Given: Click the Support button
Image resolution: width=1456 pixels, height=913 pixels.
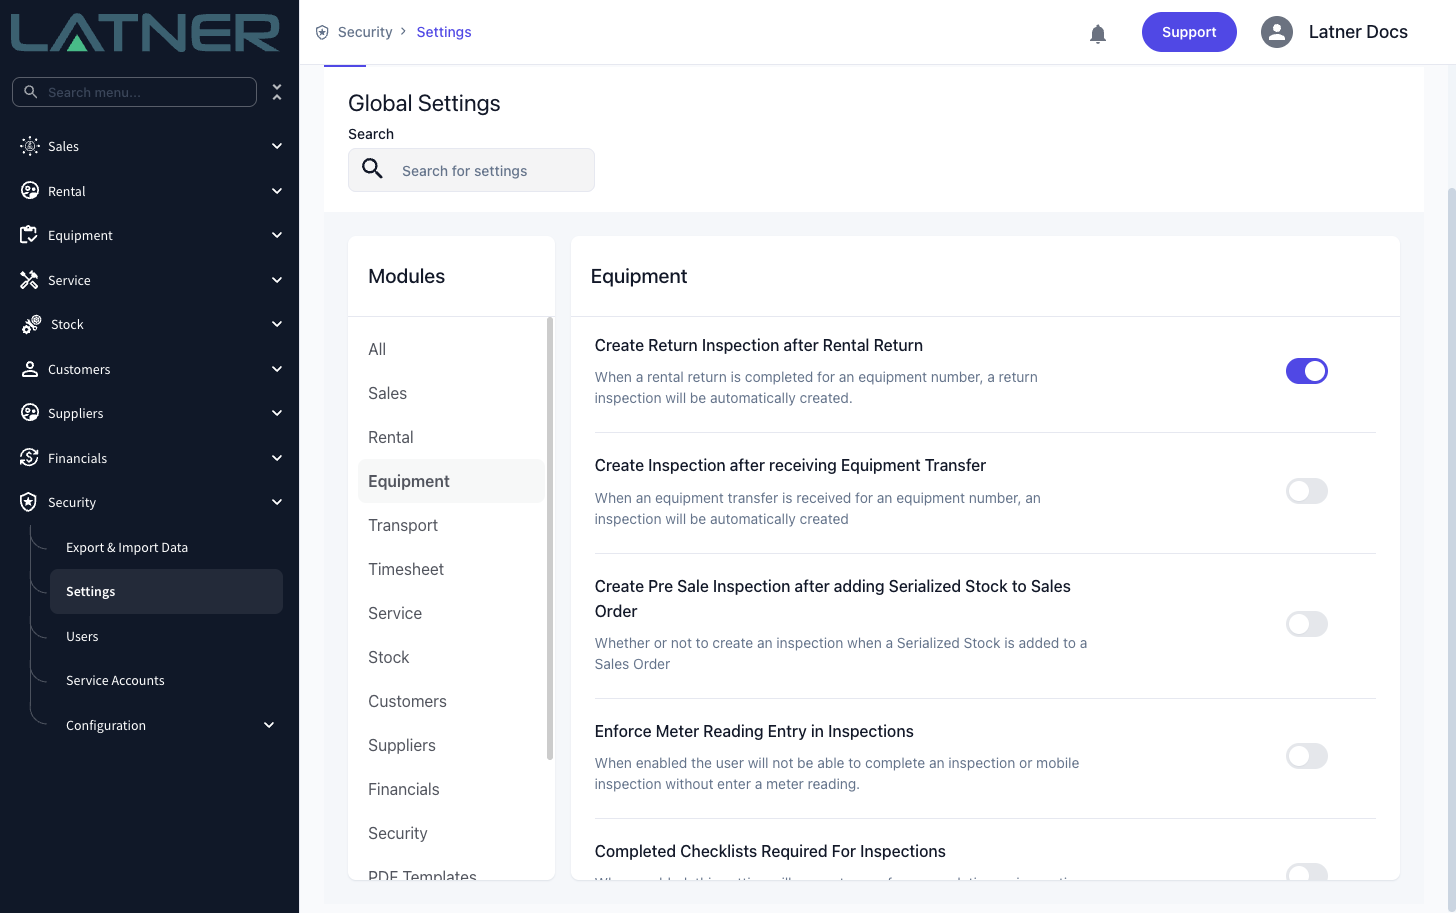Looking at the screenshot, I should point(1189,32).
